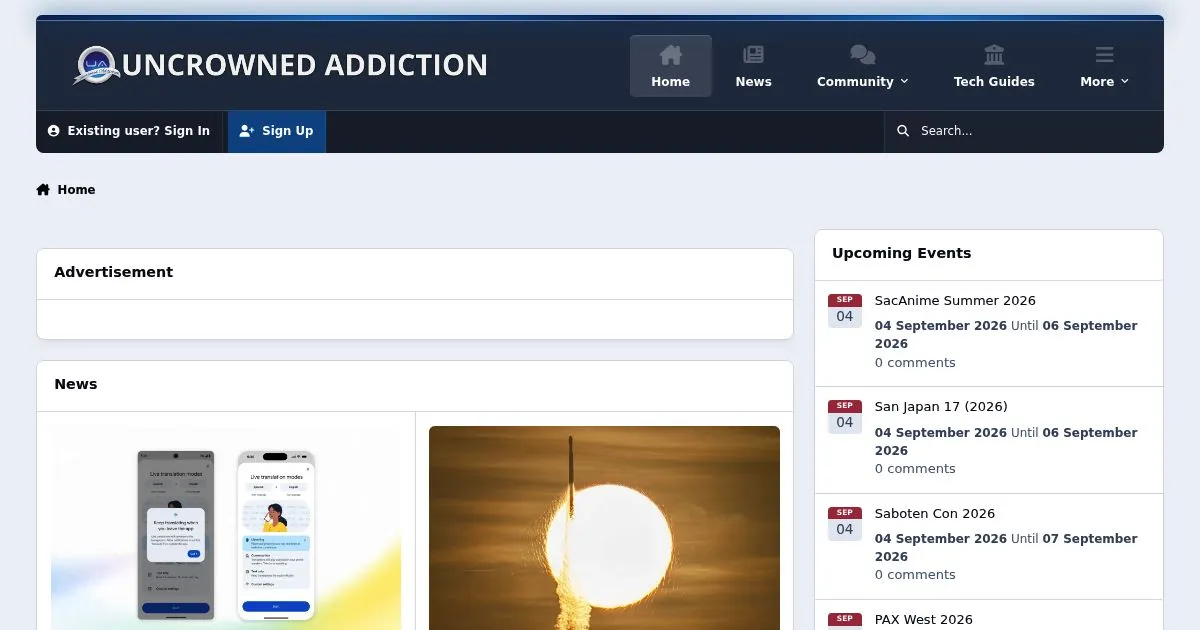
Task: Click the SEP 04 date badge for San Japan 17
Action: coord(845,417)
